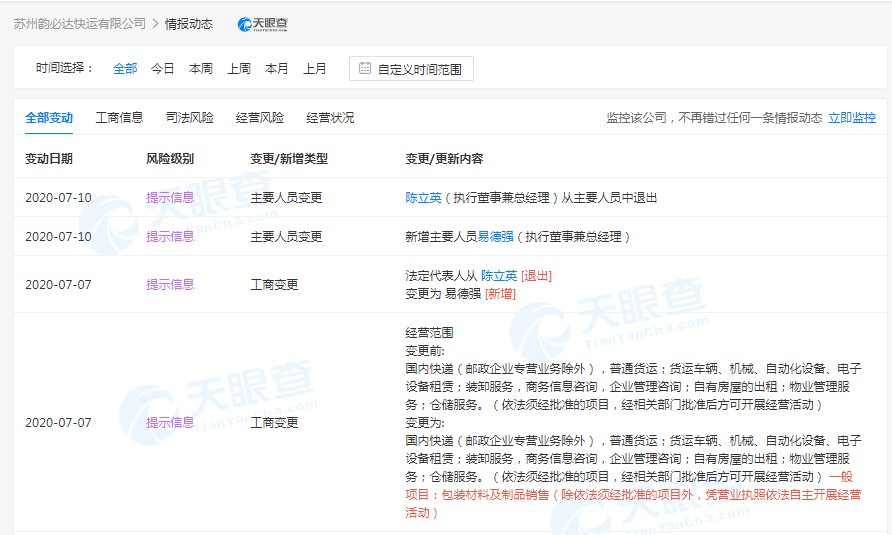Open 陈立英 link in the 退出 personnel row

click(423, 197)
